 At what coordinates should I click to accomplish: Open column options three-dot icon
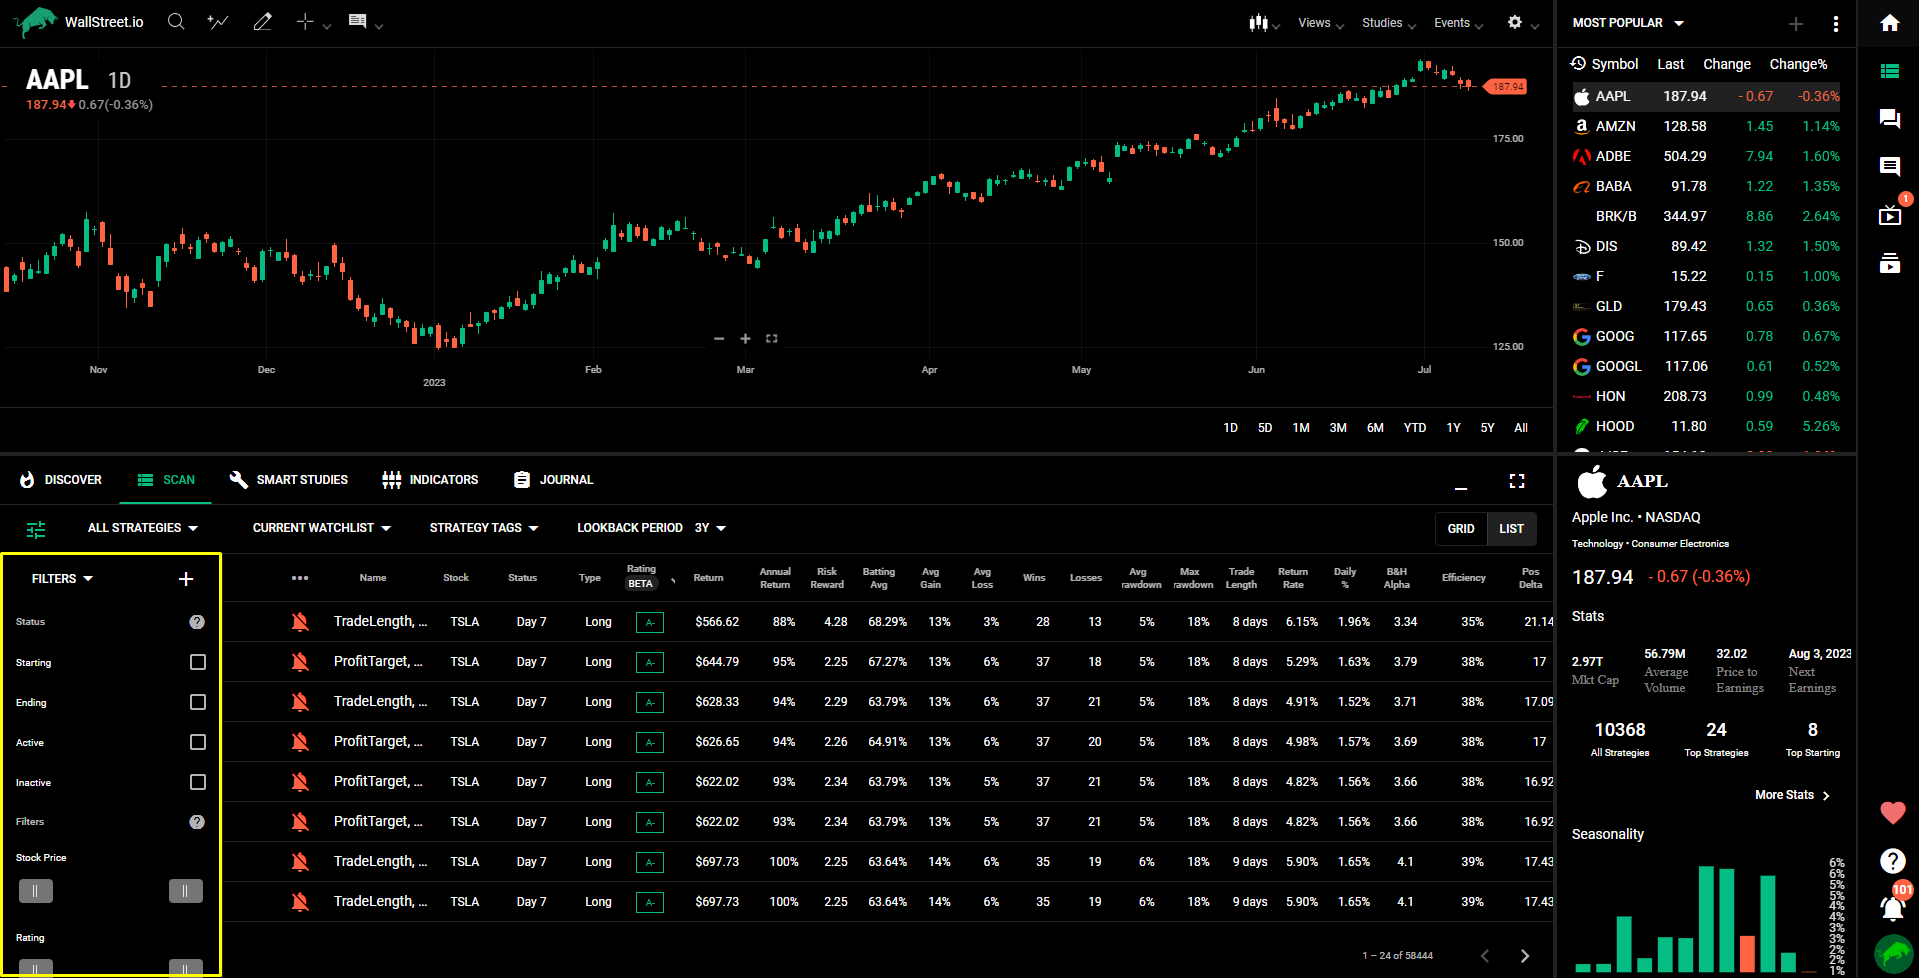pyautogui.click(x=300, y=578)
